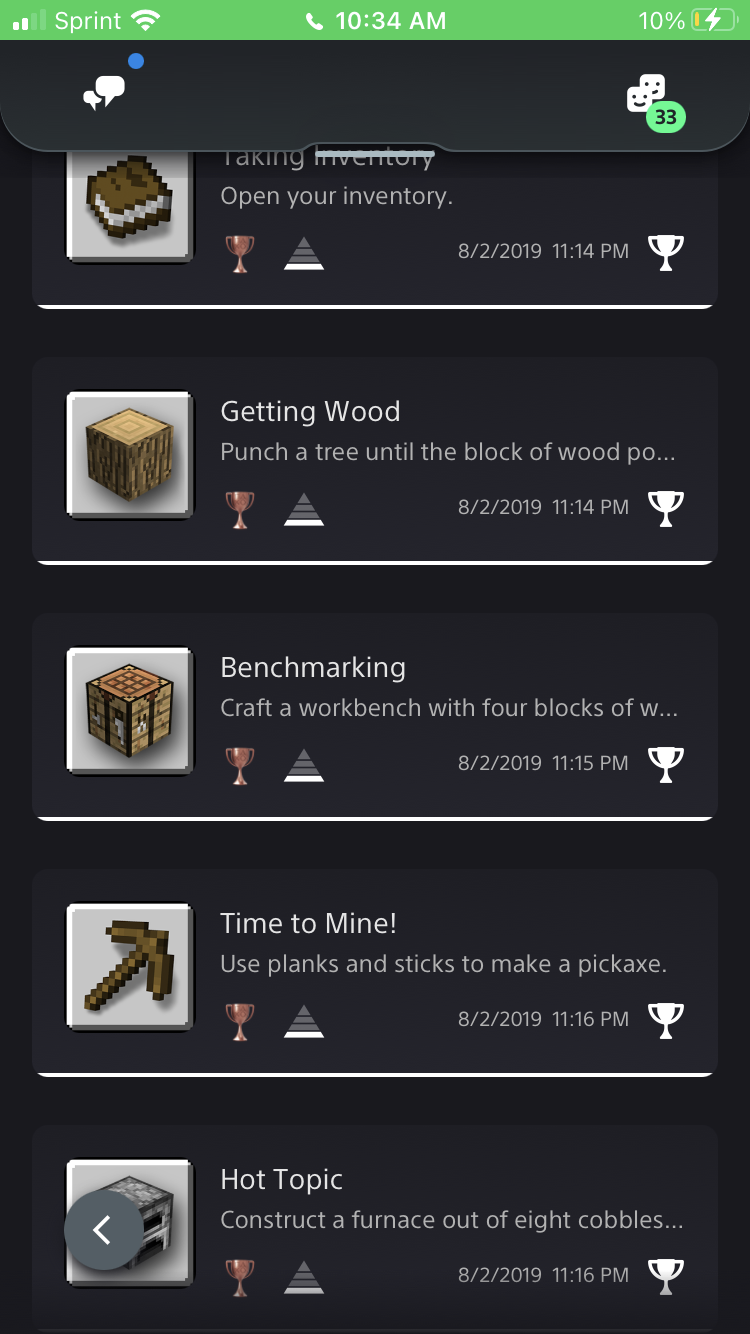Tap the bronze trophy under Getting Wood
This screenshot has width=750, height=1334.
(240, 509)
